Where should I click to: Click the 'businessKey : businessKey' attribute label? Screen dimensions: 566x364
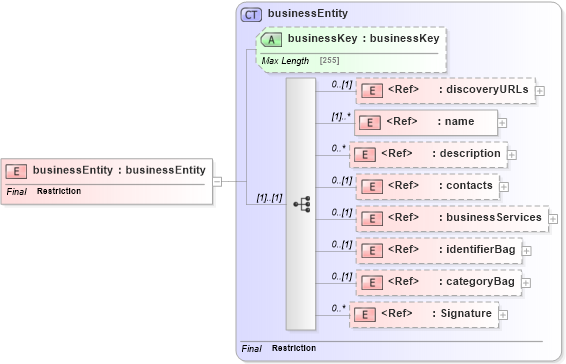[x=363, y=38]
